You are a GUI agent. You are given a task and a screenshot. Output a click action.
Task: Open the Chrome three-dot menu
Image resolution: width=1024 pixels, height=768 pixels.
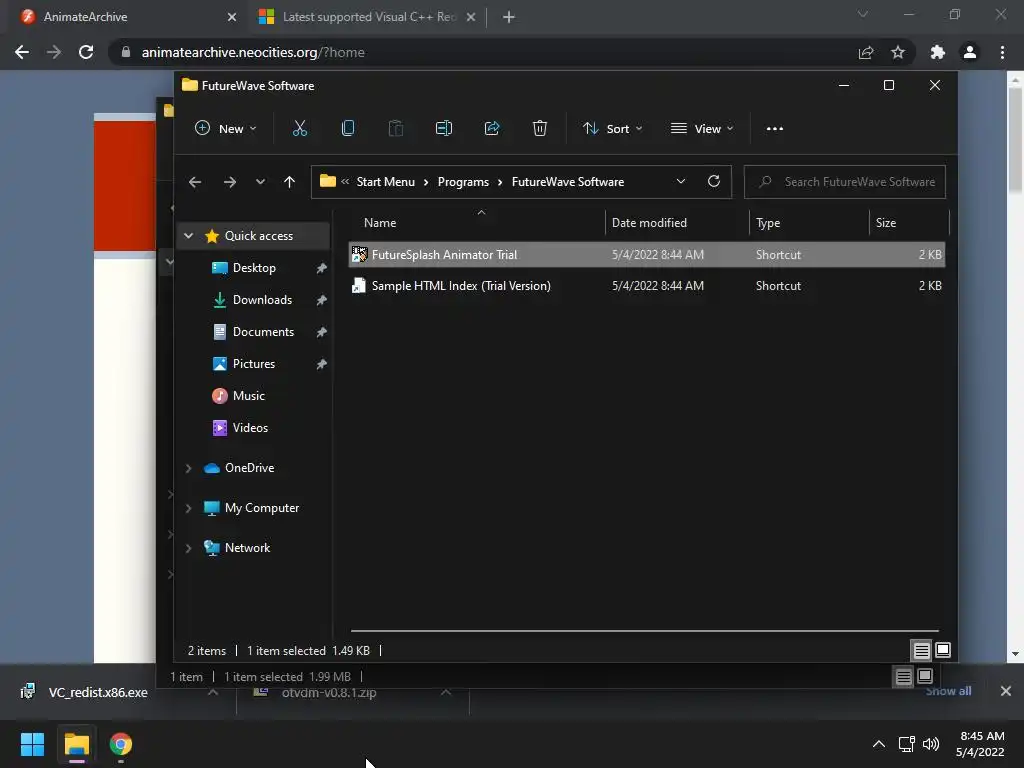tap(1002, 52)
